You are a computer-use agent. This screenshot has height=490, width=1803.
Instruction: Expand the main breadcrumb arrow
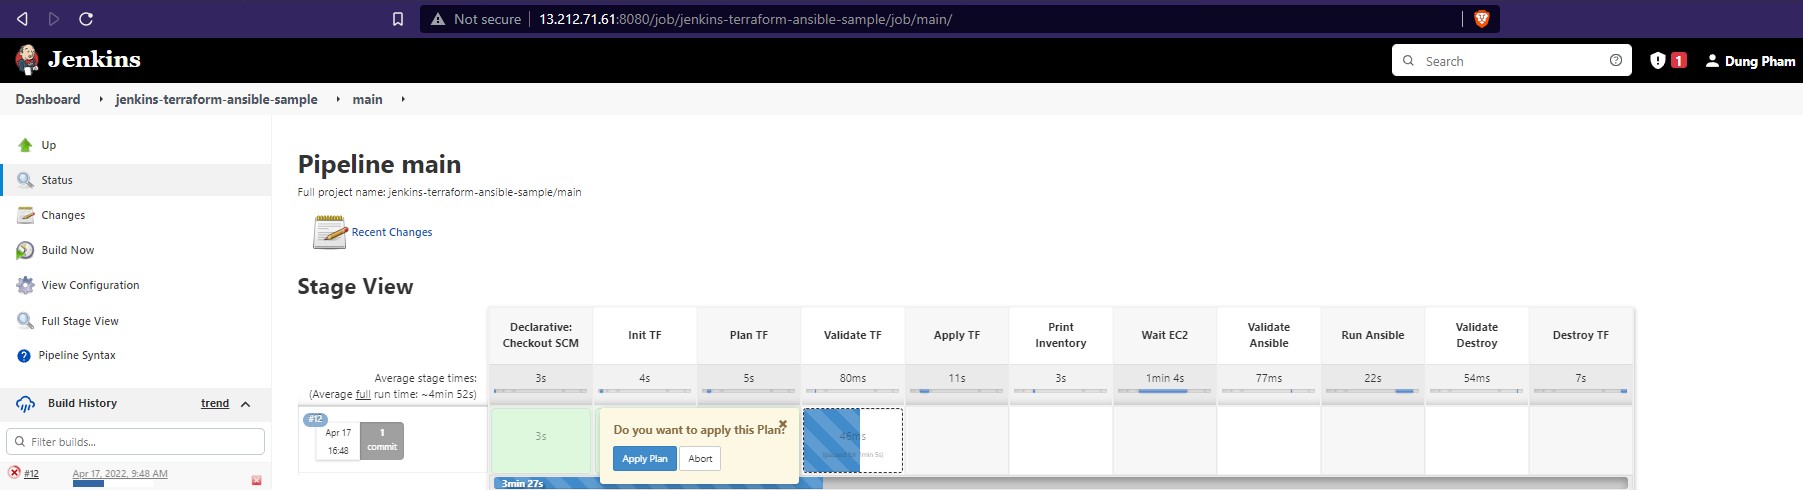(x=403, y=99)
